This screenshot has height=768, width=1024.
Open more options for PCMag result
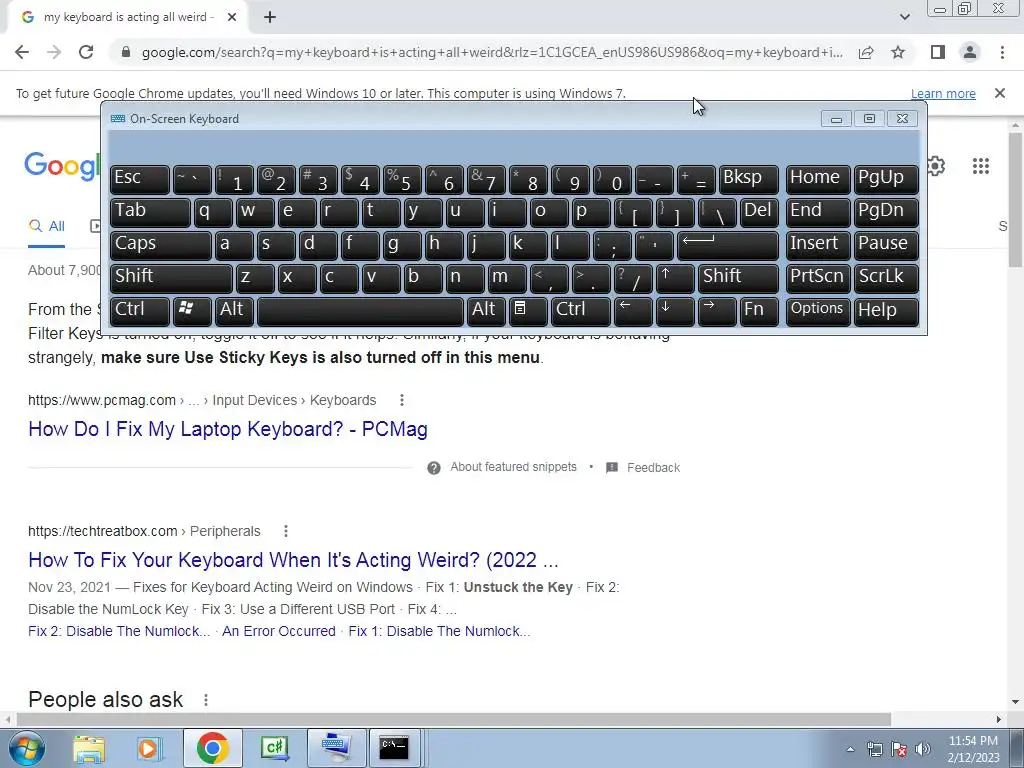point(402,400)
